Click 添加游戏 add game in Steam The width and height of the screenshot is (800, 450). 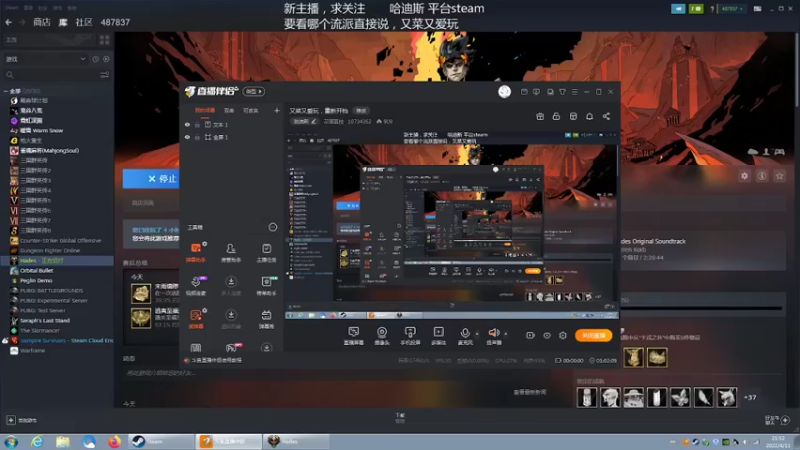(x=22, y=420)
